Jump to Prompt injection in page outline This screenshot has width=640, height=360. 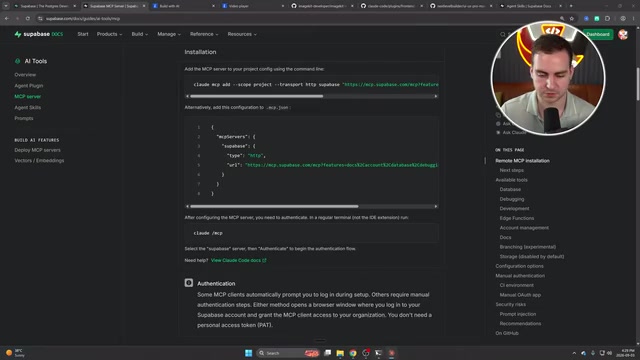tap(518, 314)
